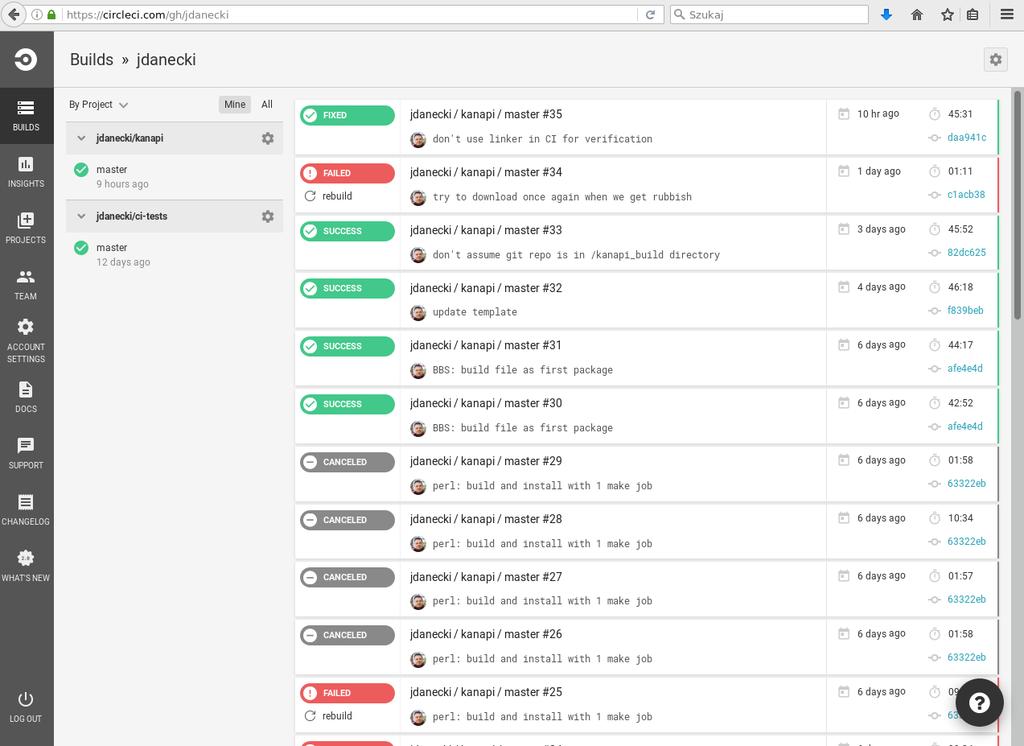Viewport: 1024px width, 746px height.
Task: Open commit c1acb38 link
Action: pyautogui.click(x=966, y=195)
